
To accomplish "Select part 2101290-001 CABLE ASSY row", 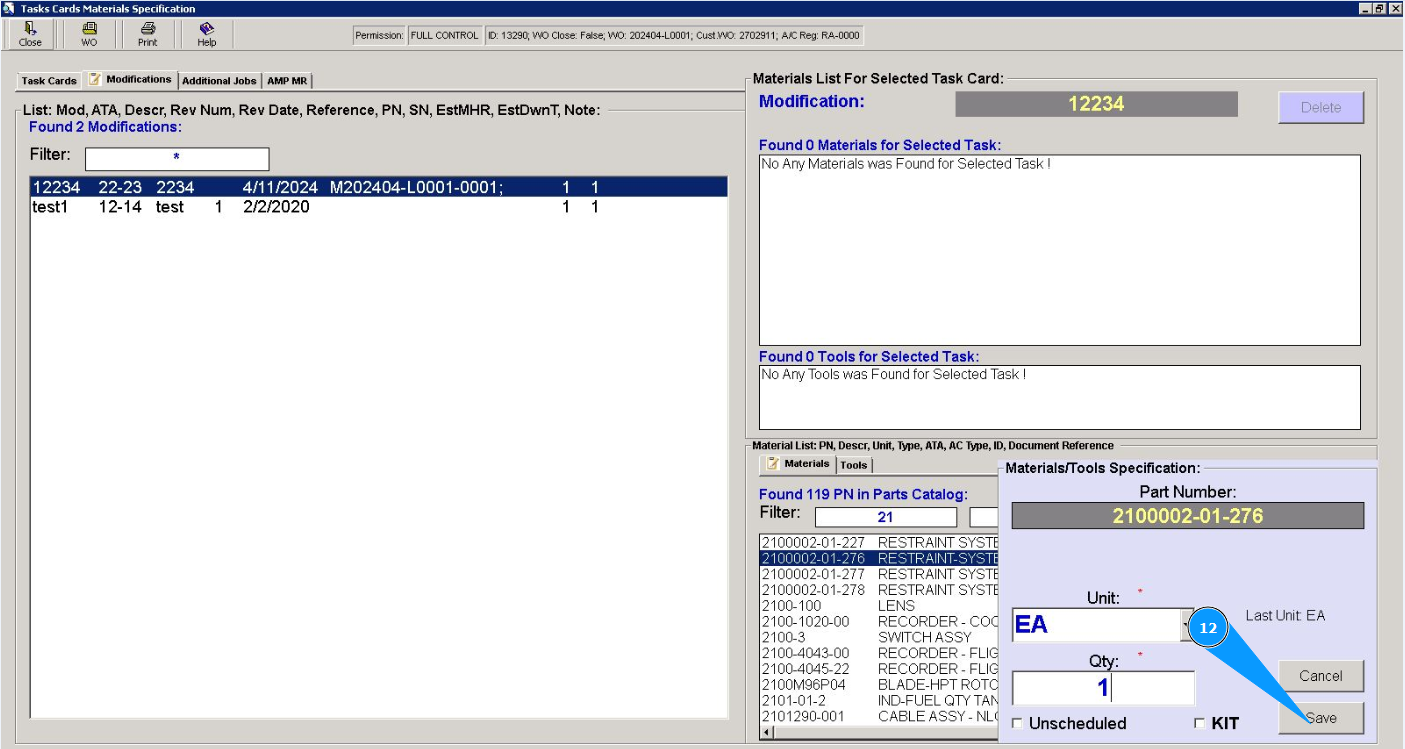I will click(x=879, y=717).
